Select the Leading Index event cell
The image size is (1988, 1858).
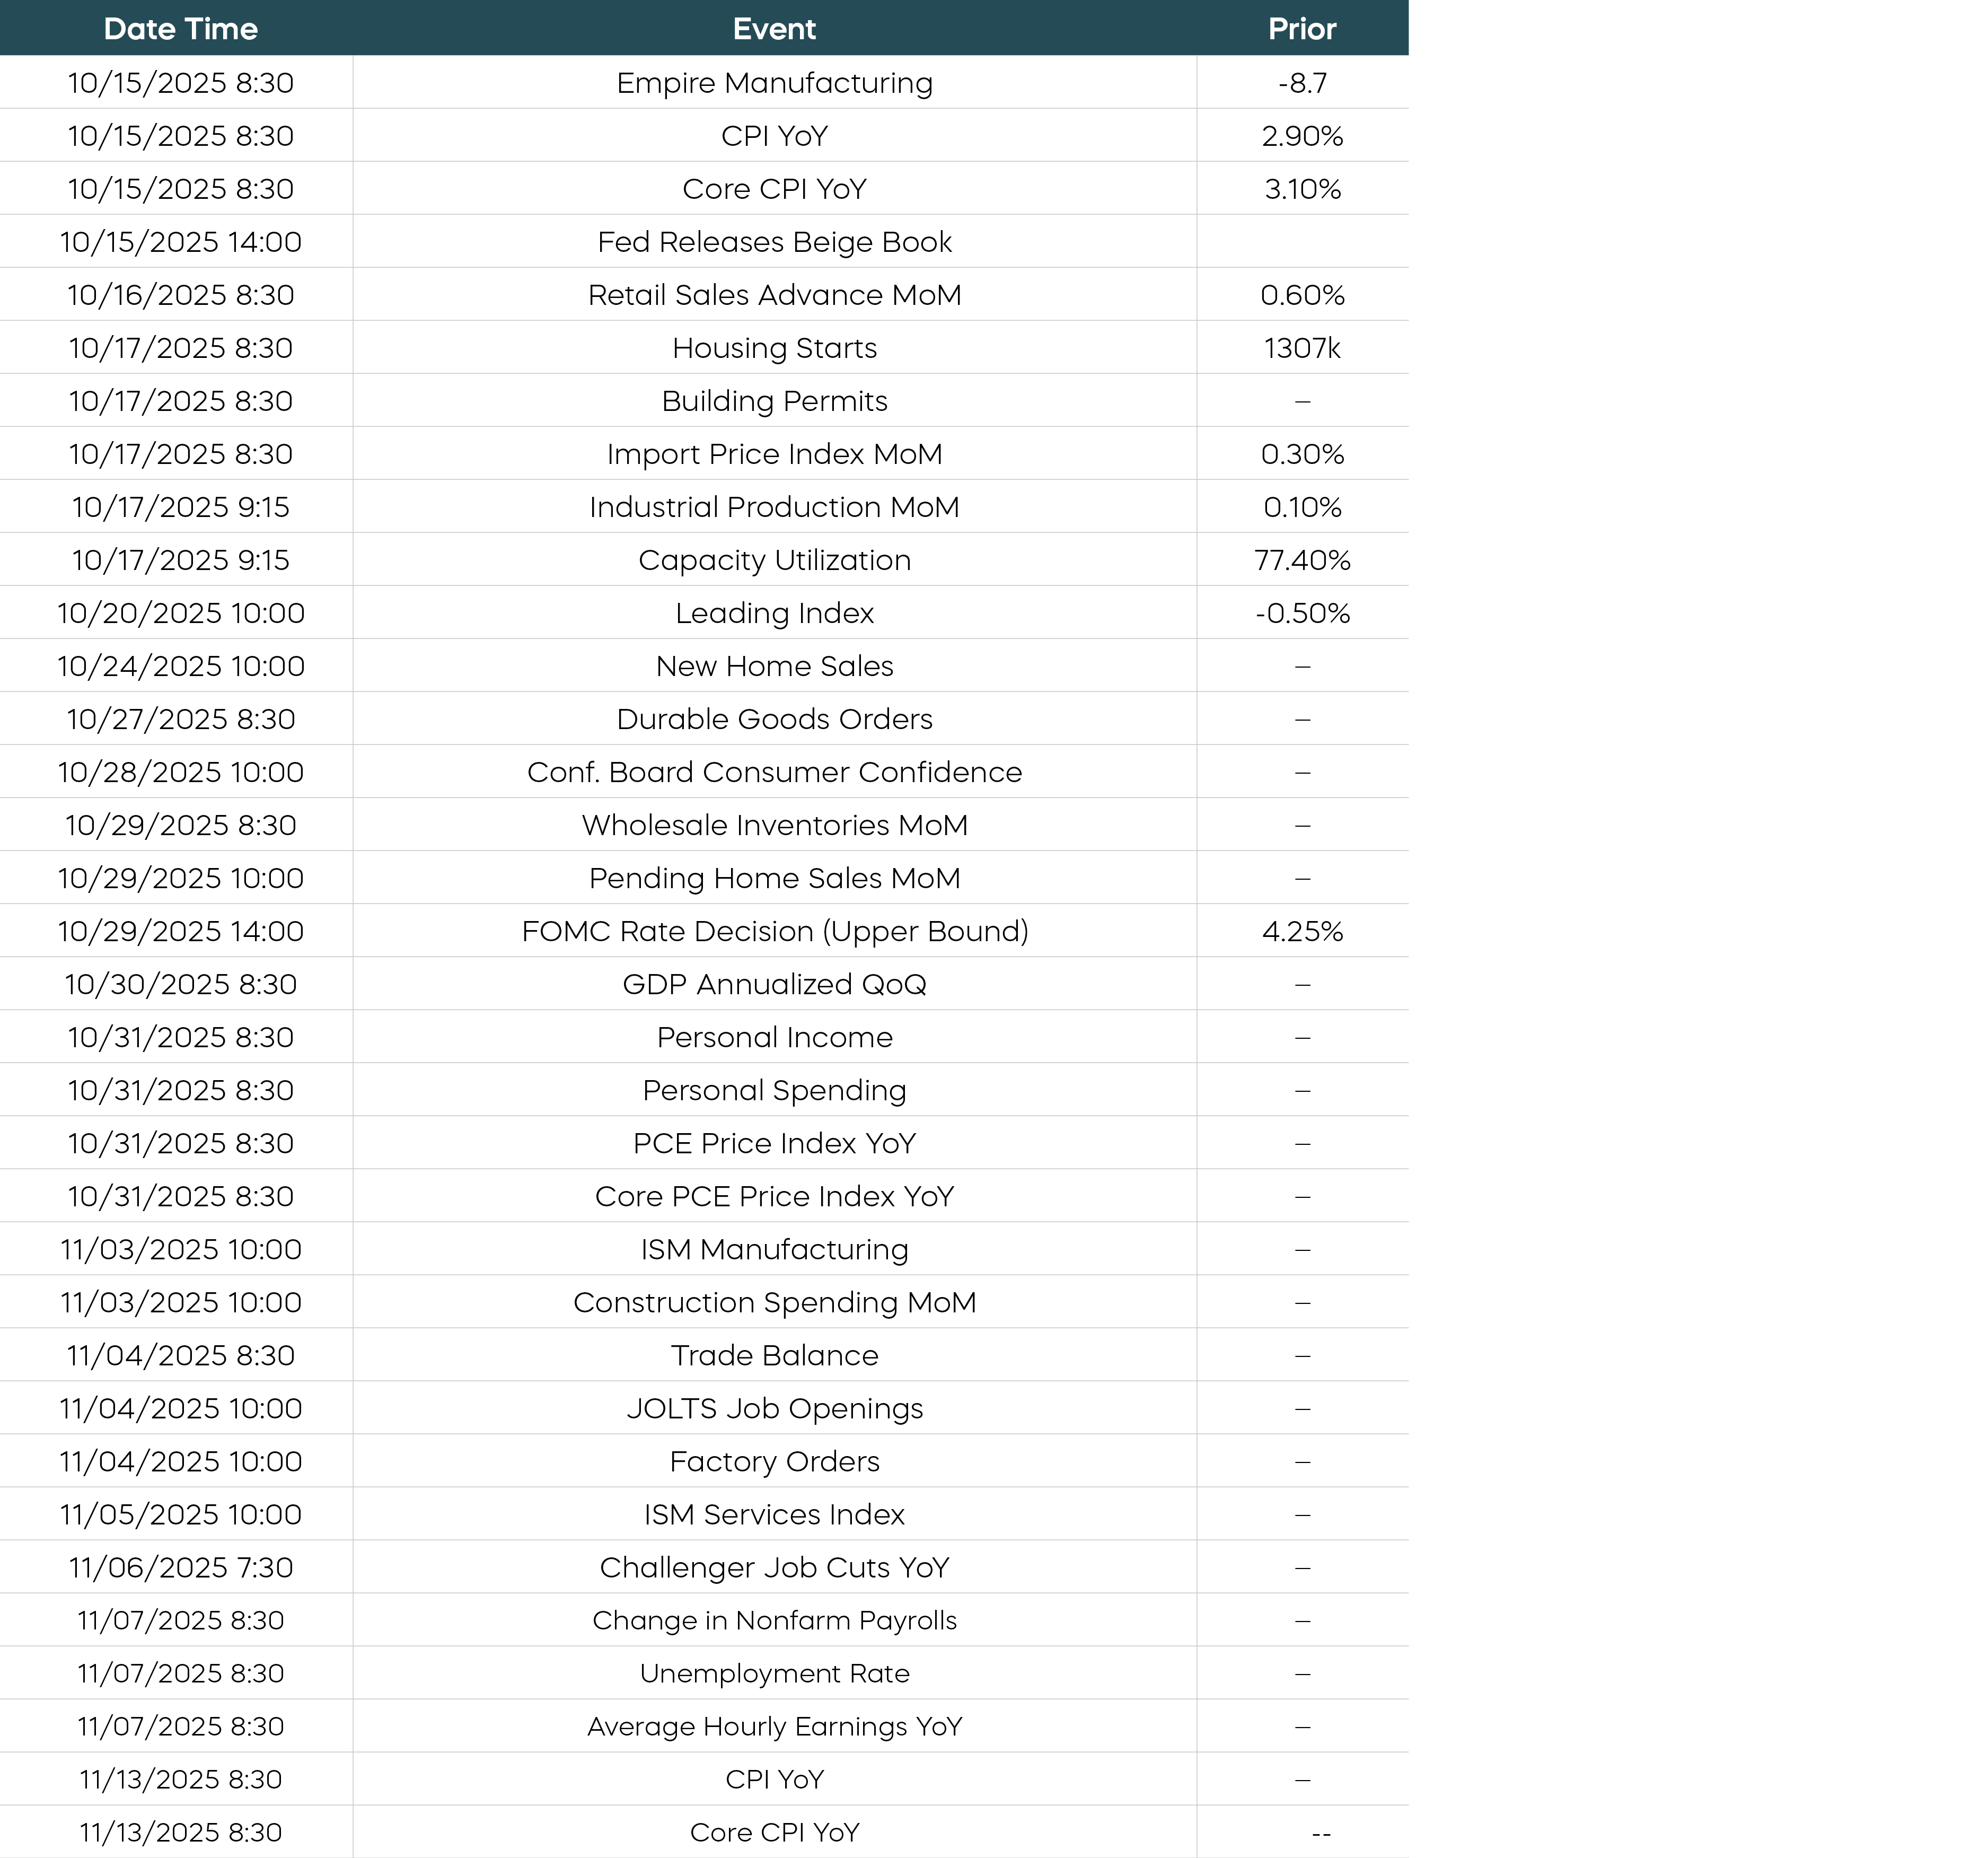click(774, 613)
